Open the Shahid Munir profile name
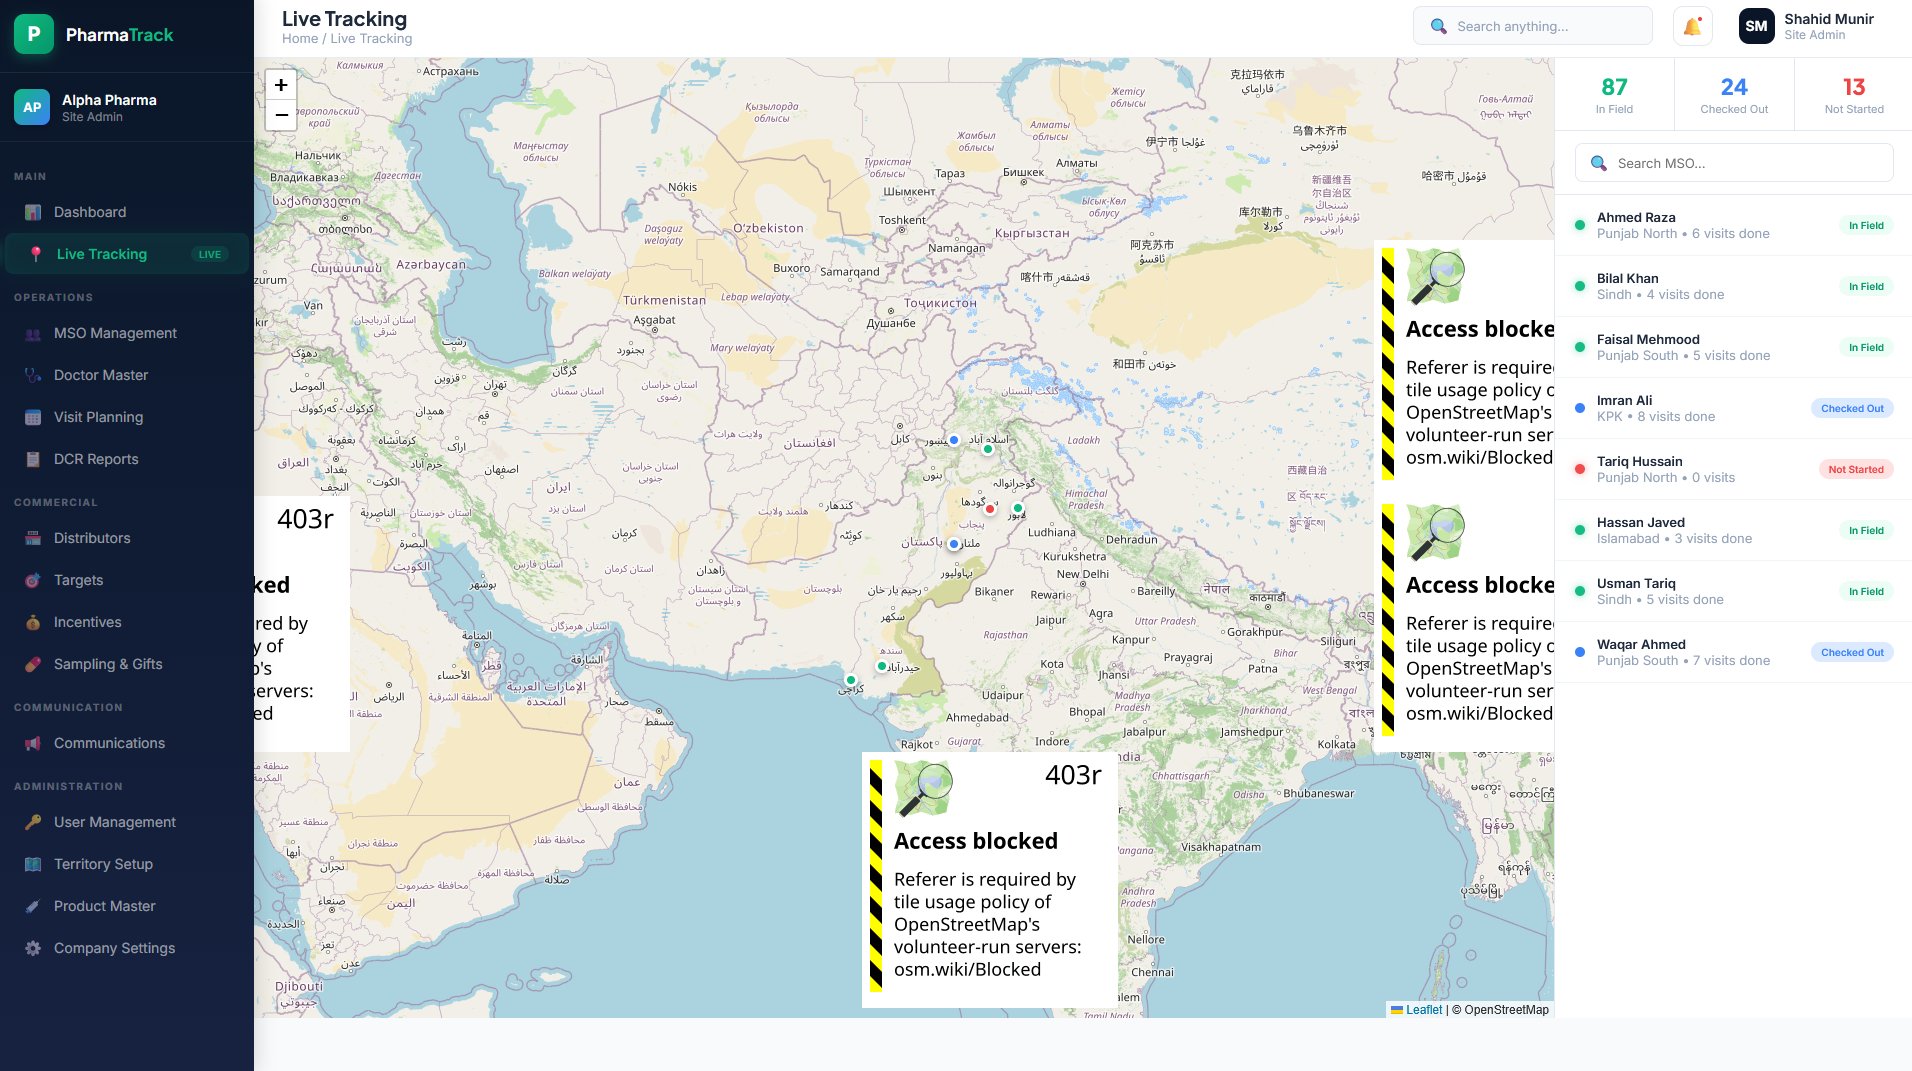 (x=1829, y=19)
